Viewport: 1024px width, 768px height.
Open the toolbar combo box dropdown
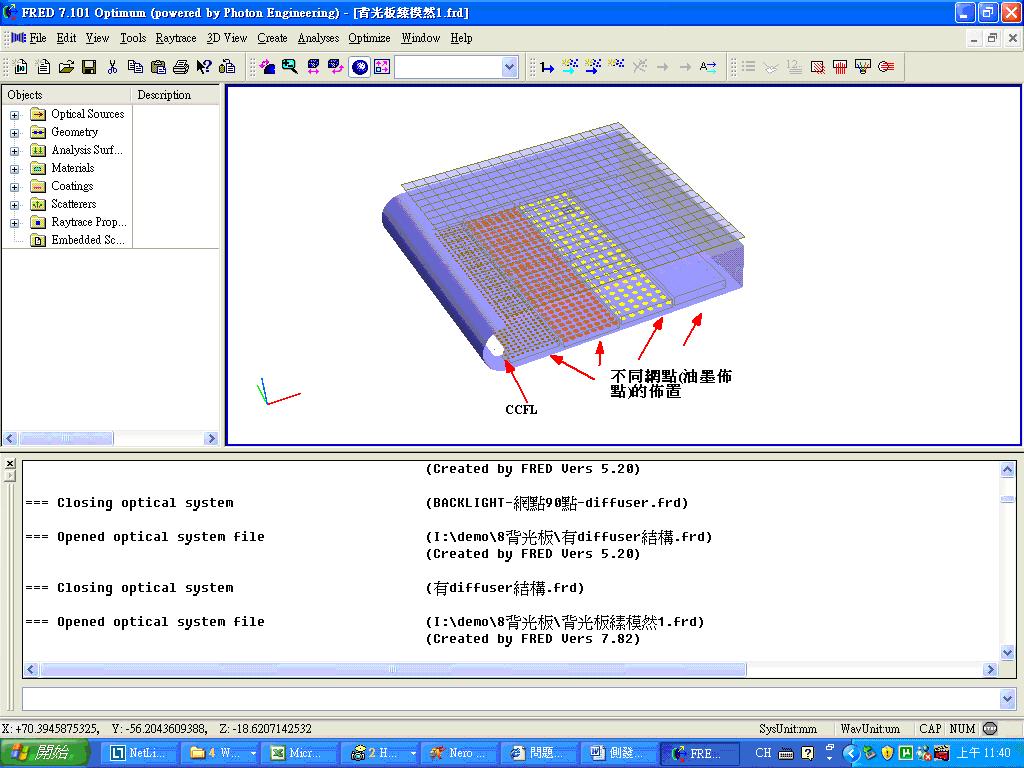(x=509, y=67)
